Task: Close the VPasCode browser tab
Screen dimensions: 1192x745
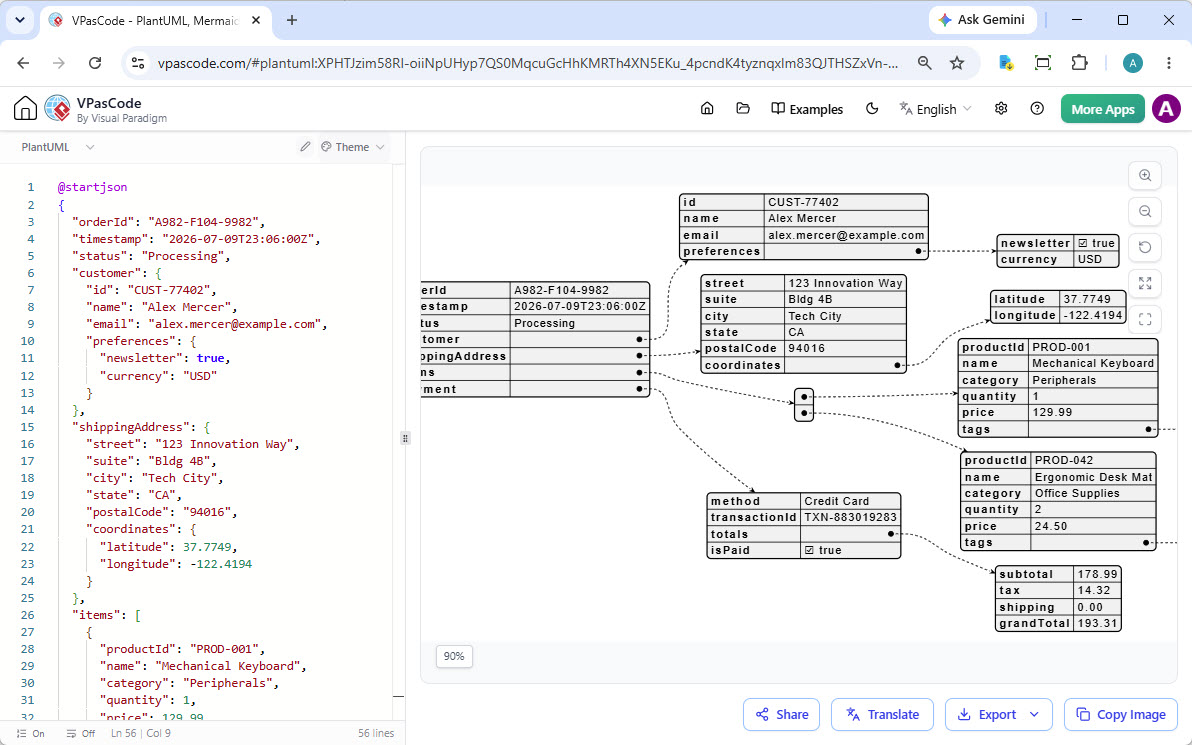Action: tap(257, 21)
